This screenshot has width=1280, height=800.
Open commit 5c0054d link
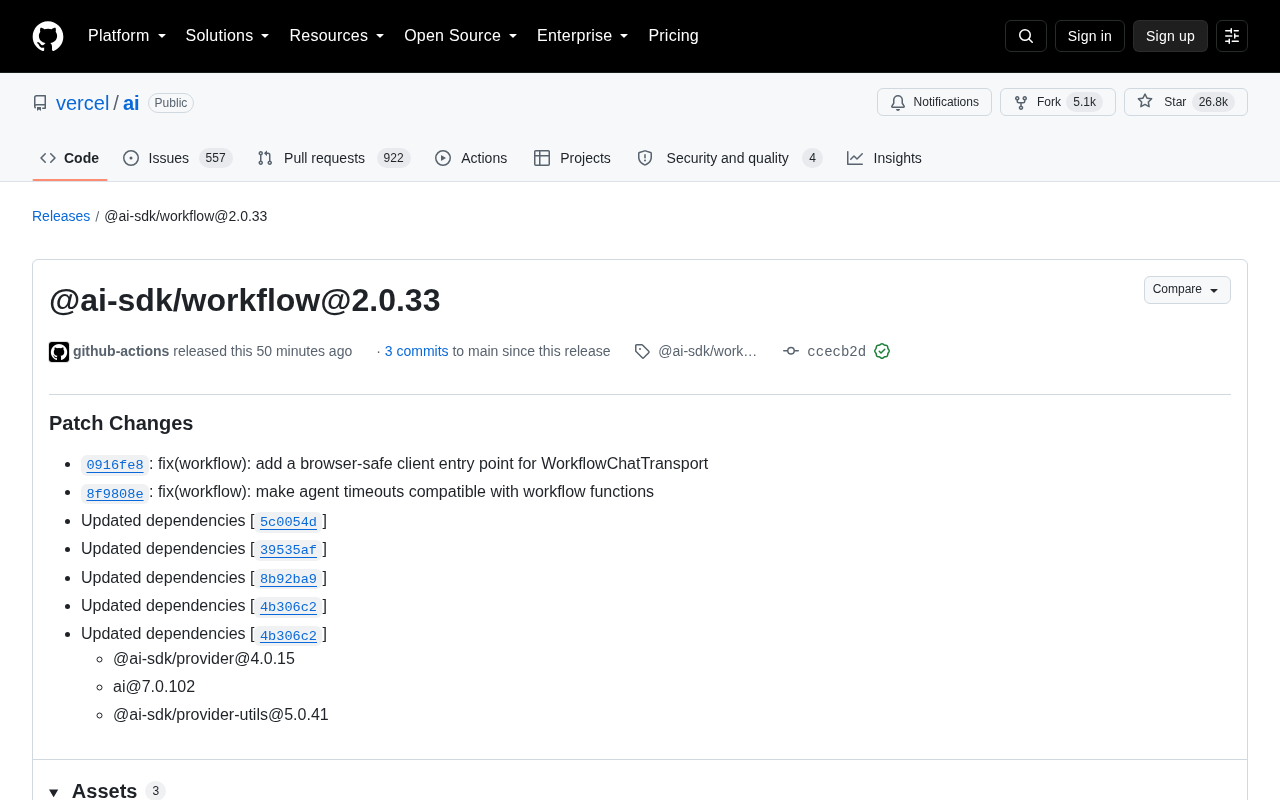(288, 522)
